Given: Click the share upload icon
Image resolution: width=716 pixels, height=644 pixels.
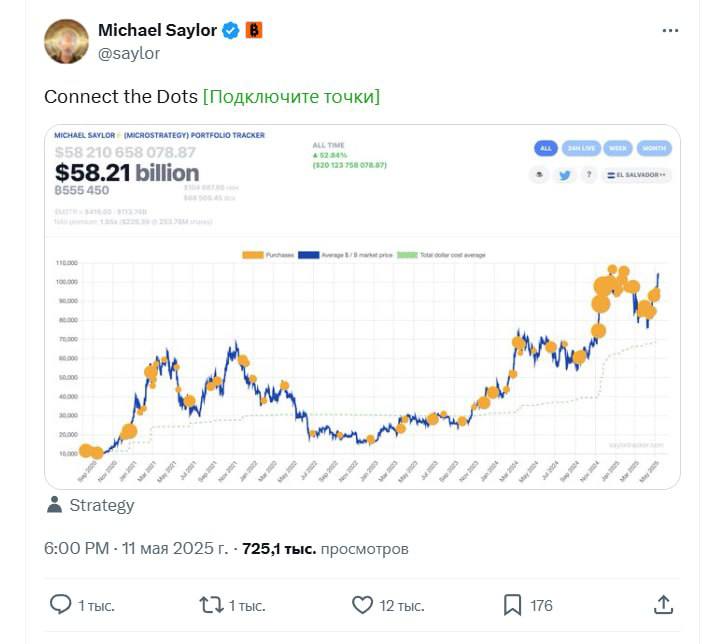Looking at the screenshot, I should (663, 605).
